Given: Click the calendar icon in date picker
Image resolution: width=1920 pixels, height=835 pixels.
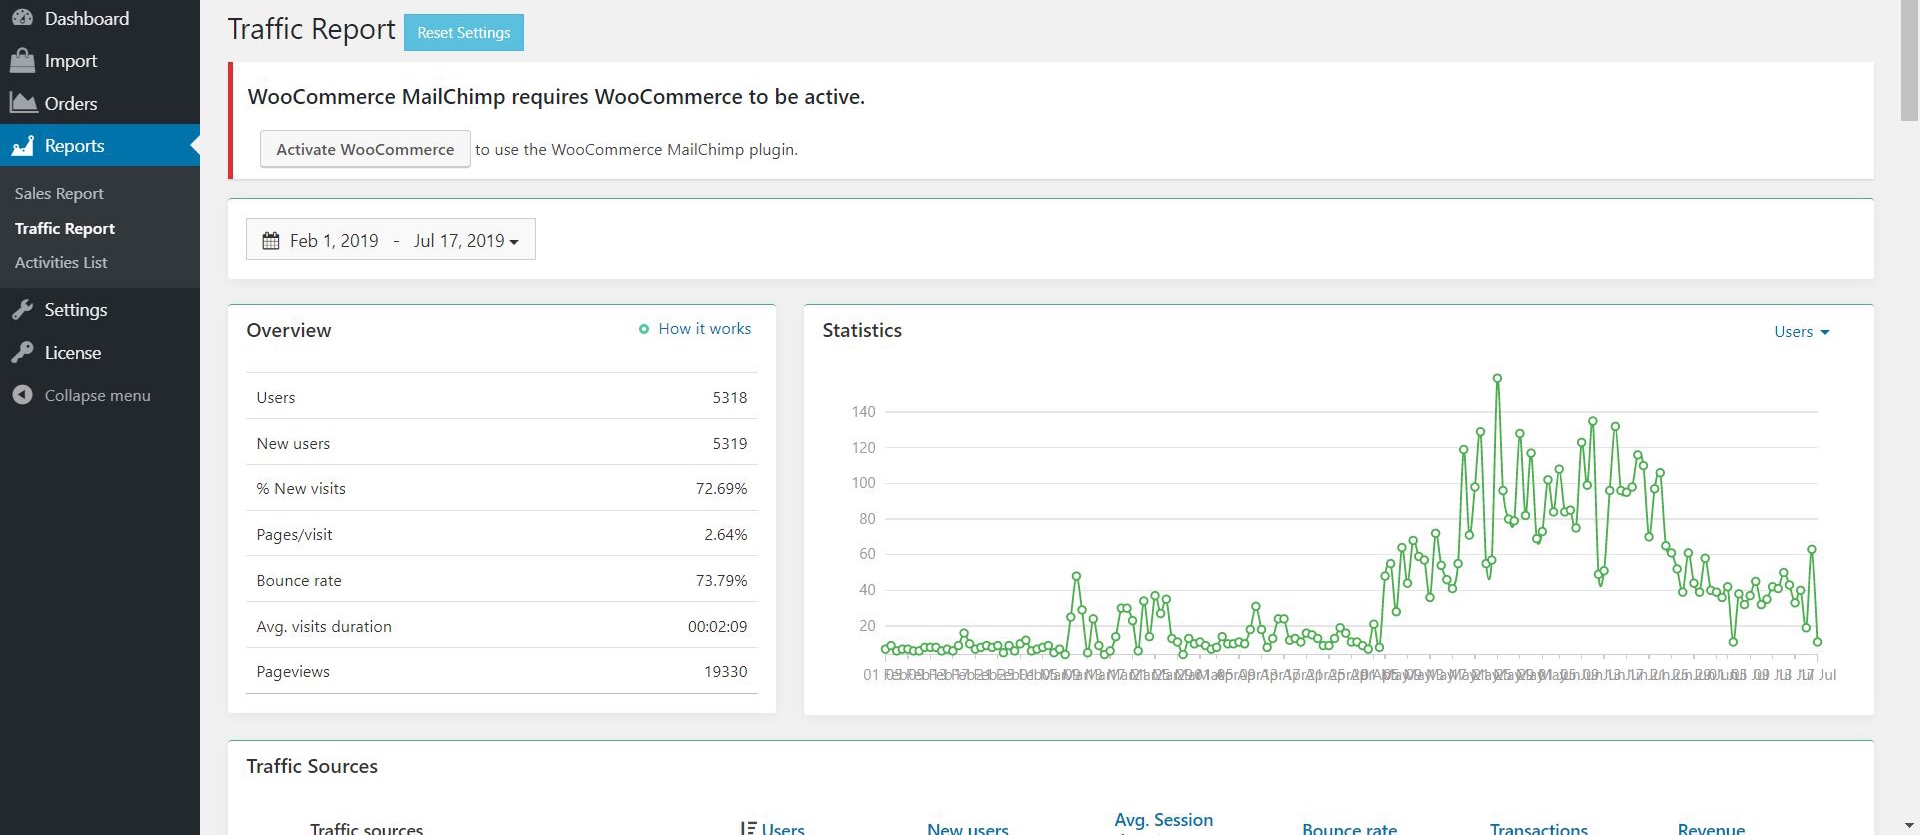Looking at the screenshot, I should 271,241.
